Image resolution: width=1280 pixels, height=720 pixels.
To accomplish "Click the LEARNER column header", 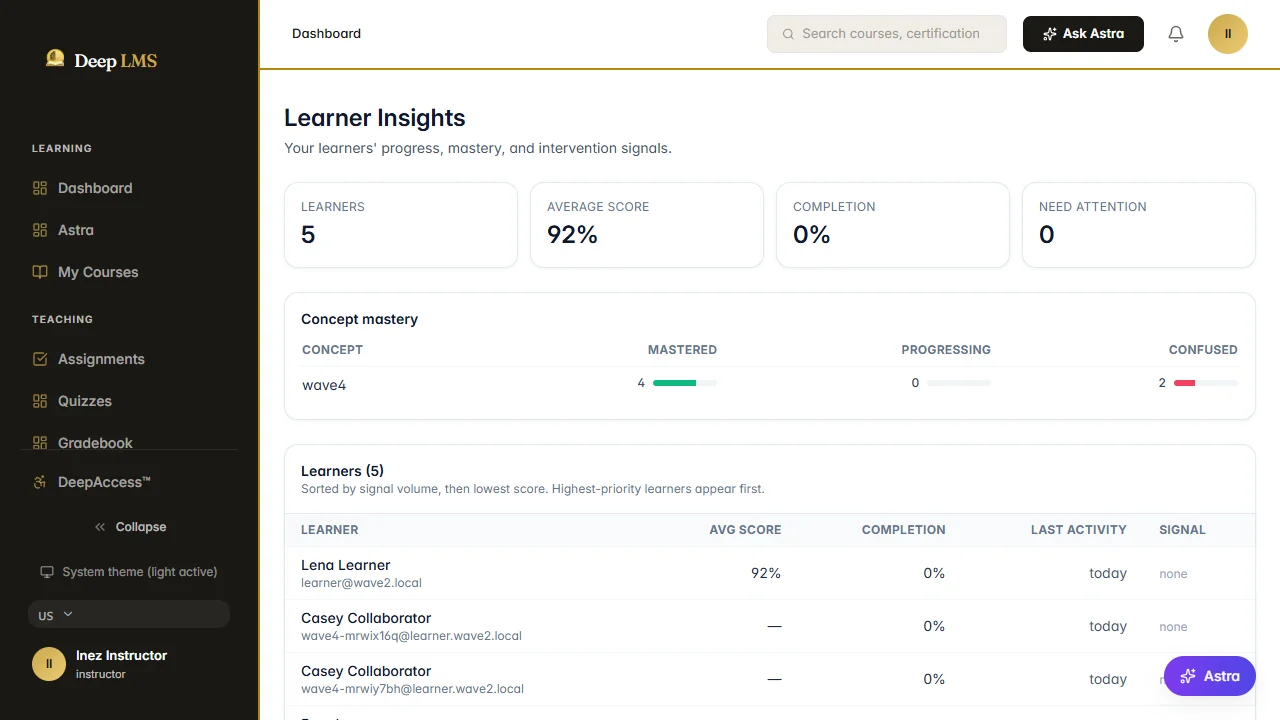I will click(330, 530).
